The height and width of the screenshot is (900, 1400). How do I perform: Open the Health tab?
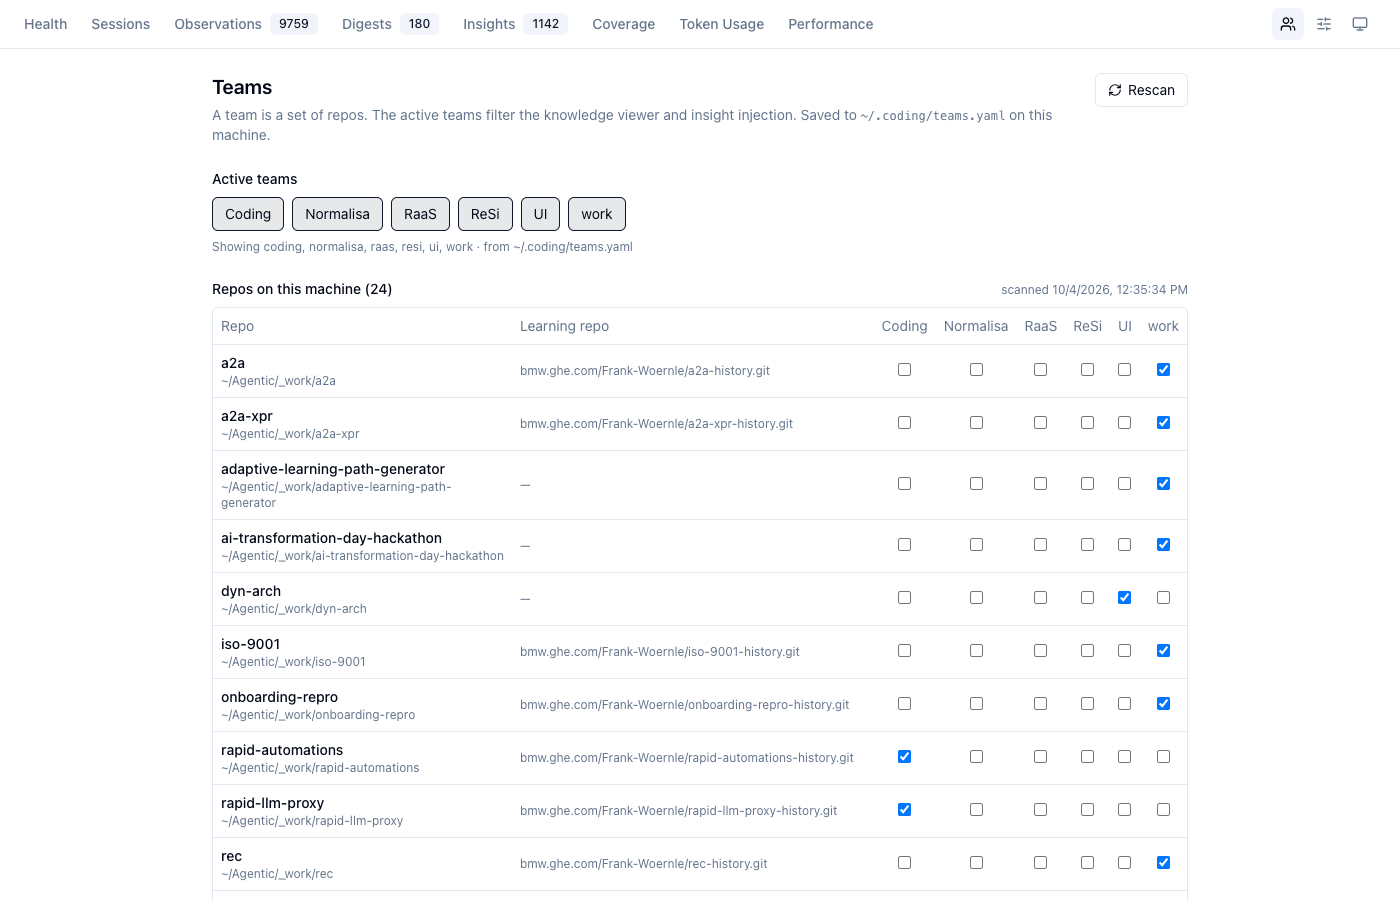[46, 24]
